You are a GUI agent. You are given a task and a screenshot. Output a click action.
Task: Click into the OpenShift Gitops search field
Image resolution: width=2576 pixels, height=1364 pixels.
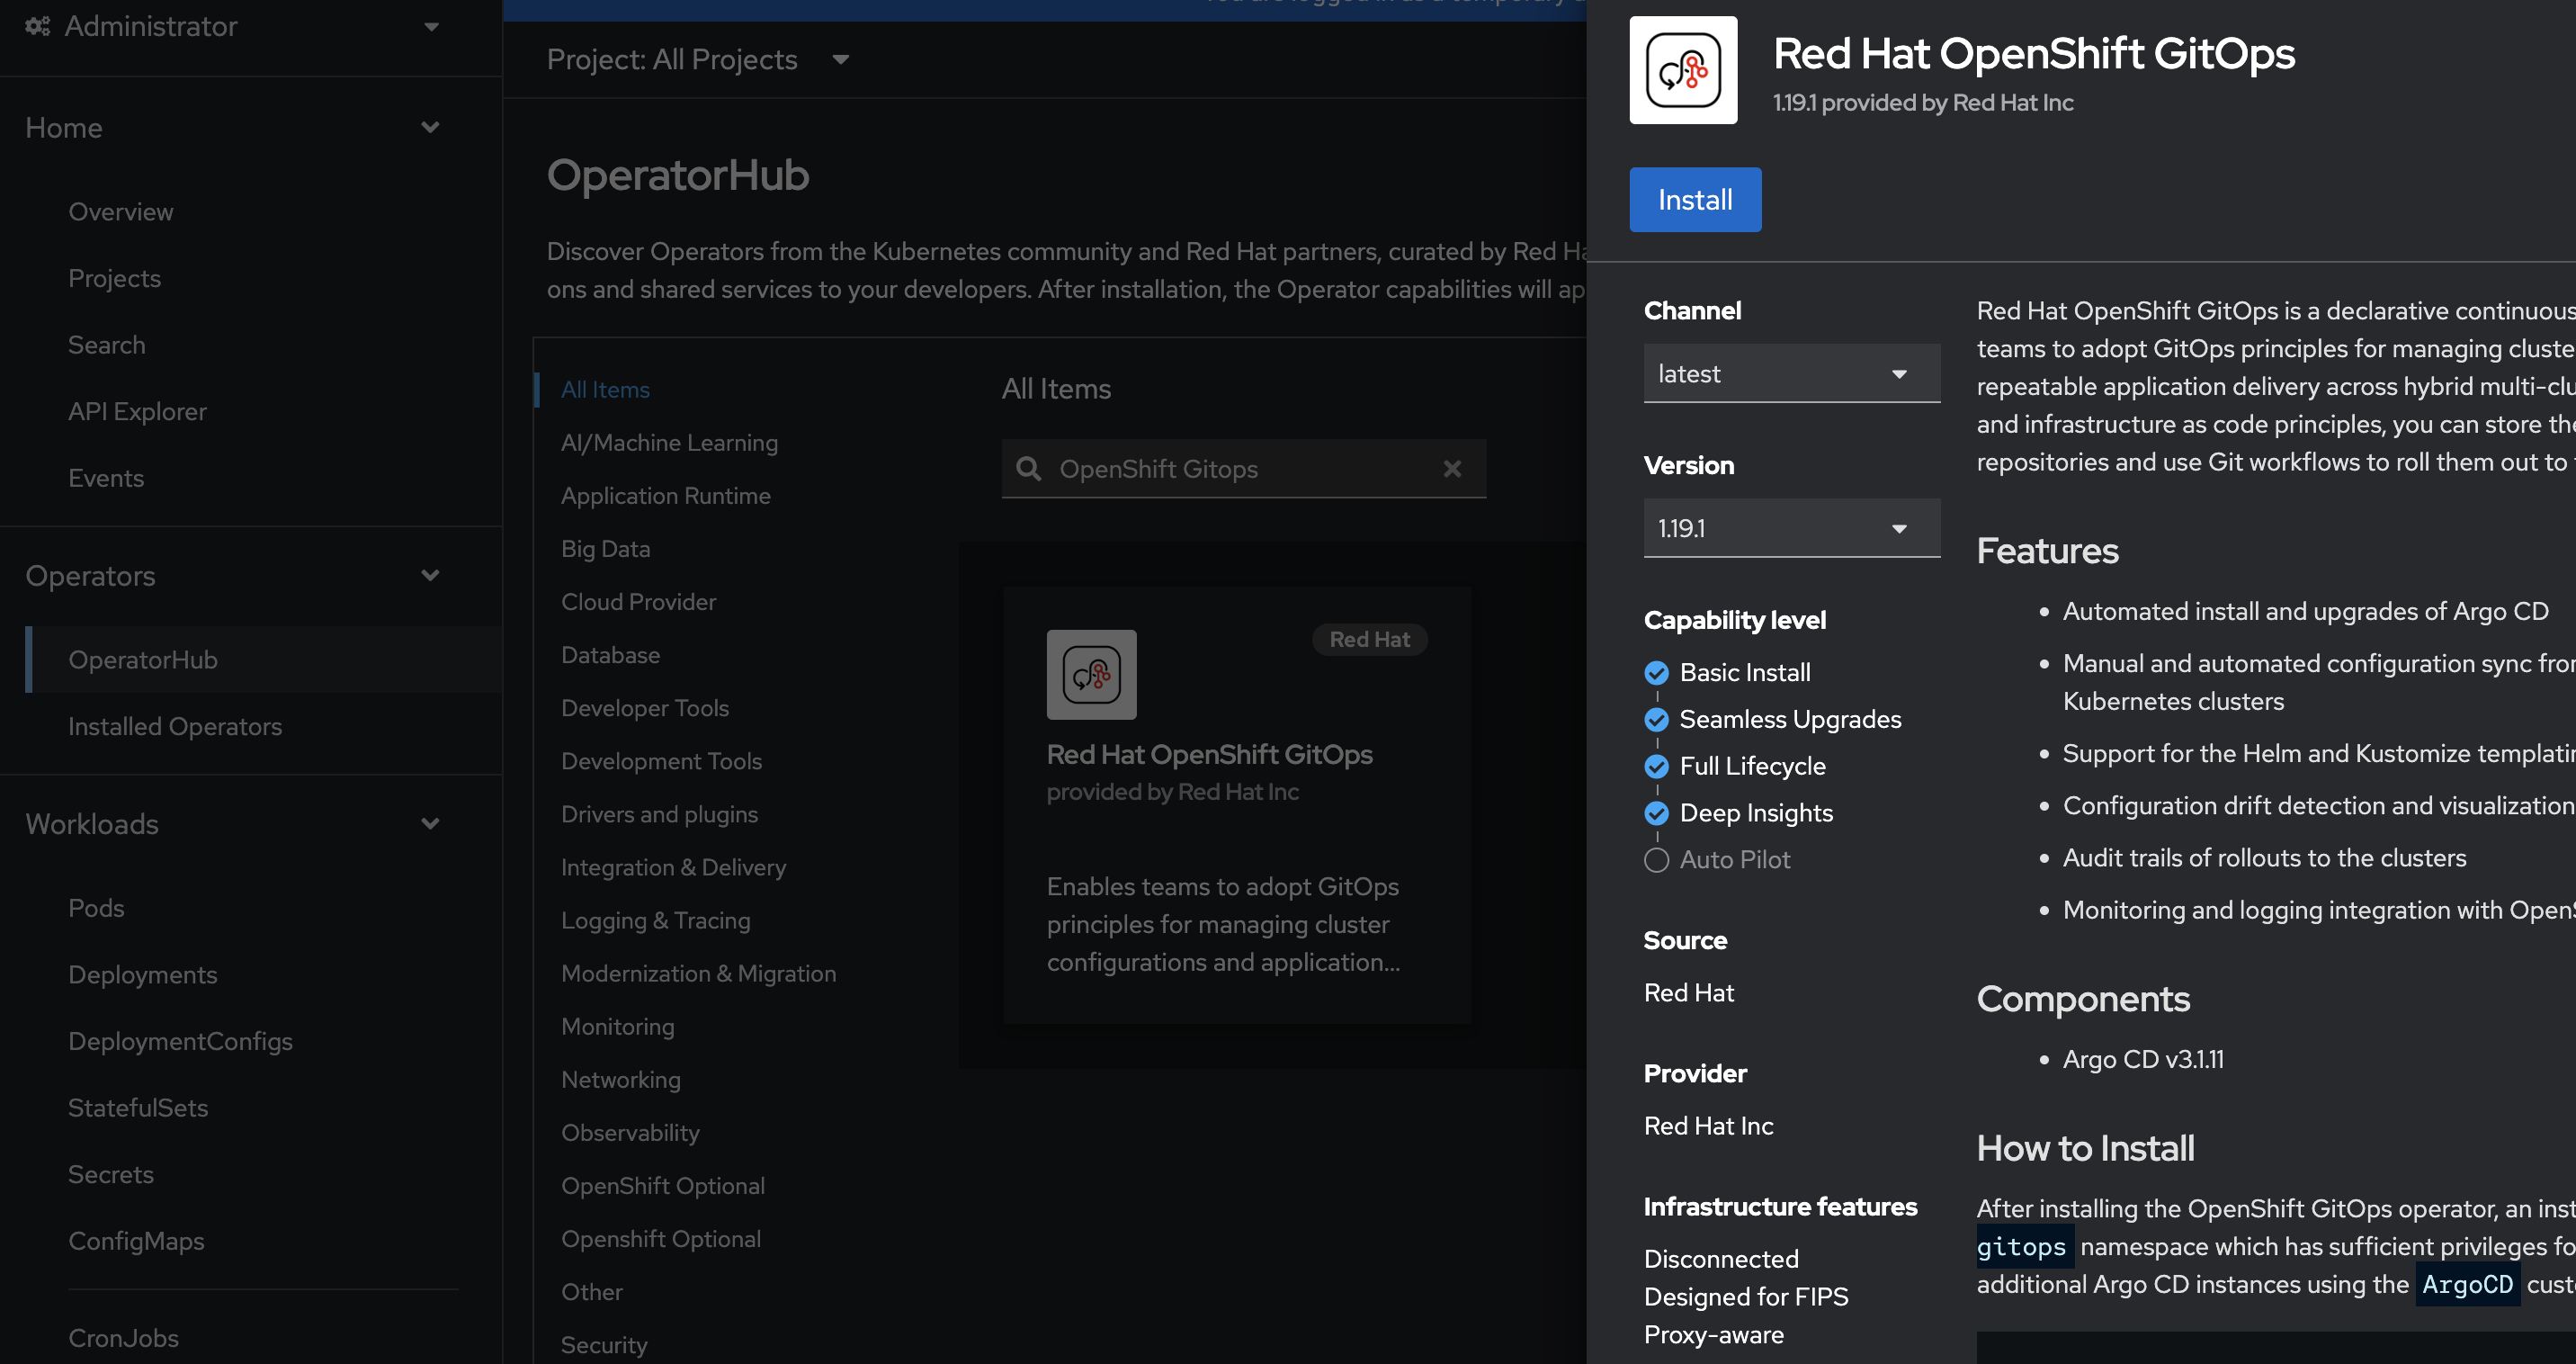(x=1240, y=468)
